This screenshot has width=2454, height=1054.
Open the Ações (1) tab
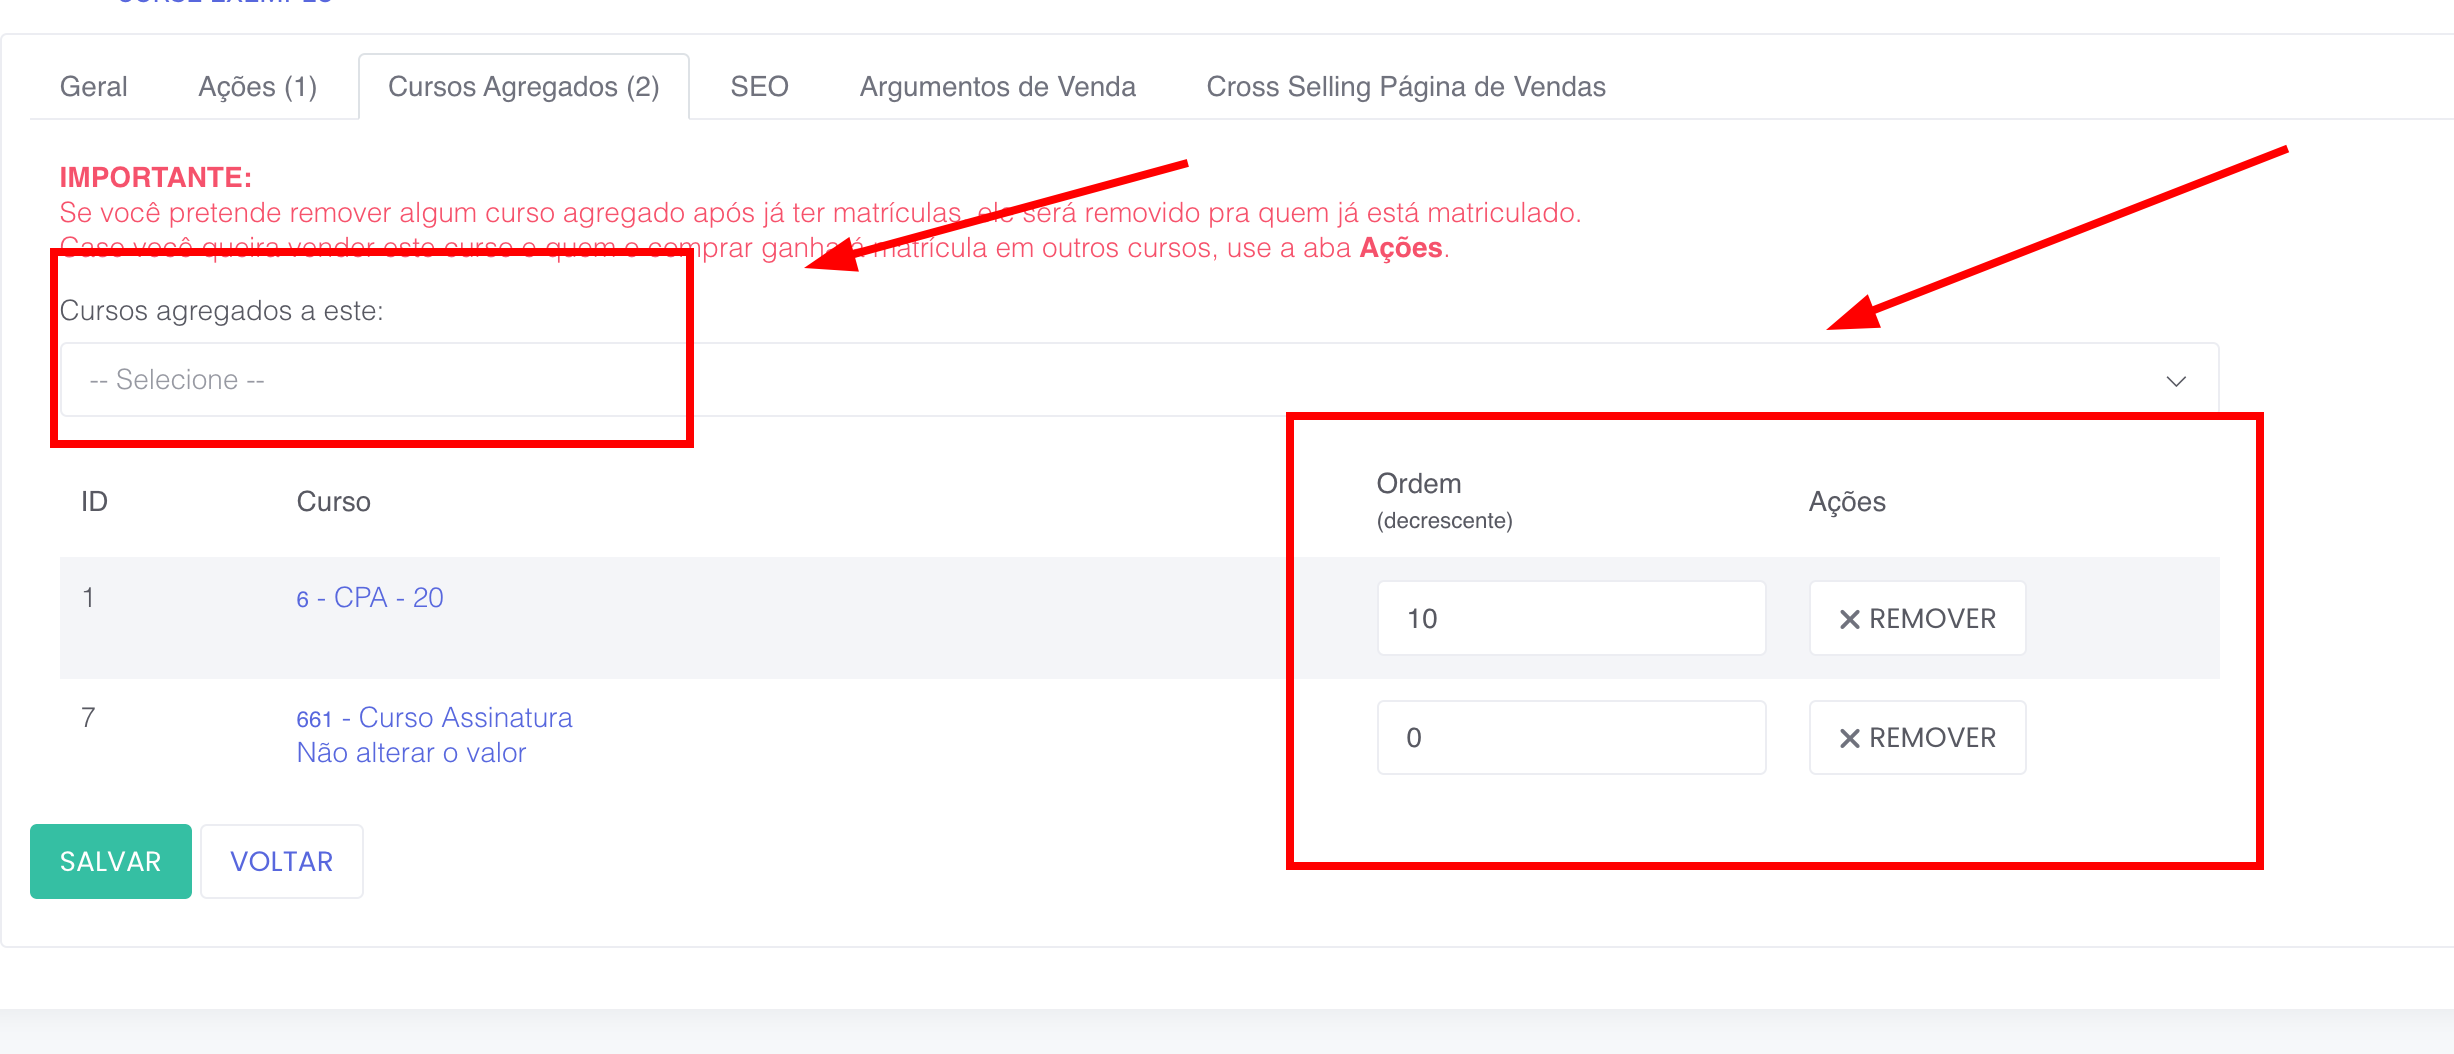coord(258,87)
